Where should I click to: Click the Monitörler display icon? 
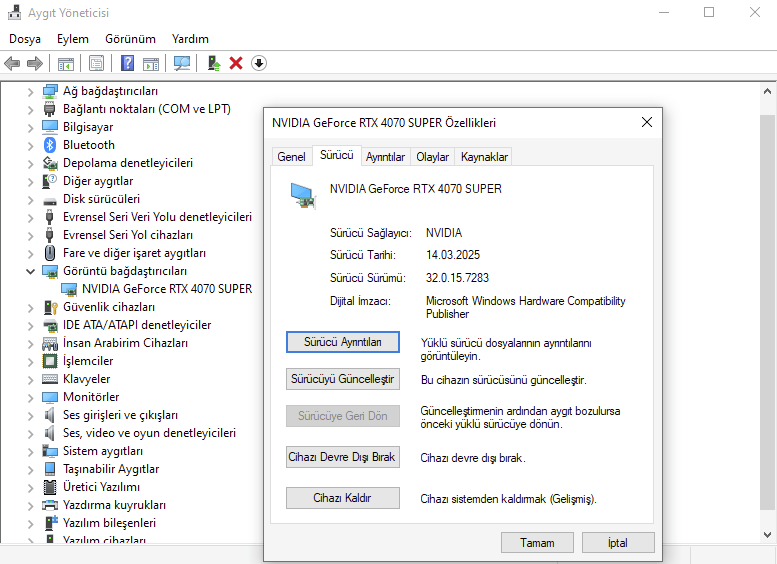(x=50, y=397)
